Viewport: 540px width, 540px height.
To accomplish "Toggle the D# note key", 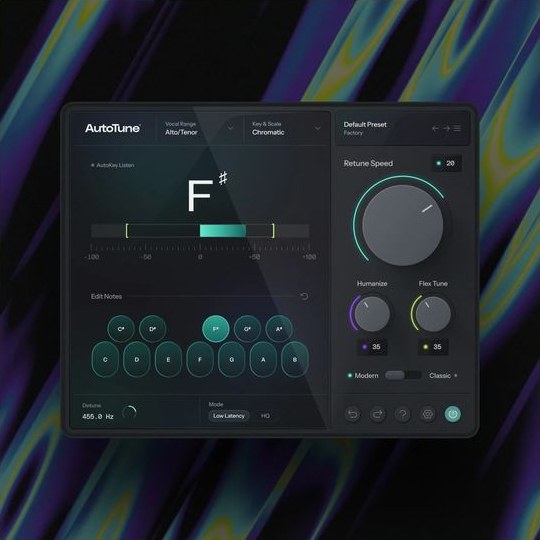I will [153, 329].
